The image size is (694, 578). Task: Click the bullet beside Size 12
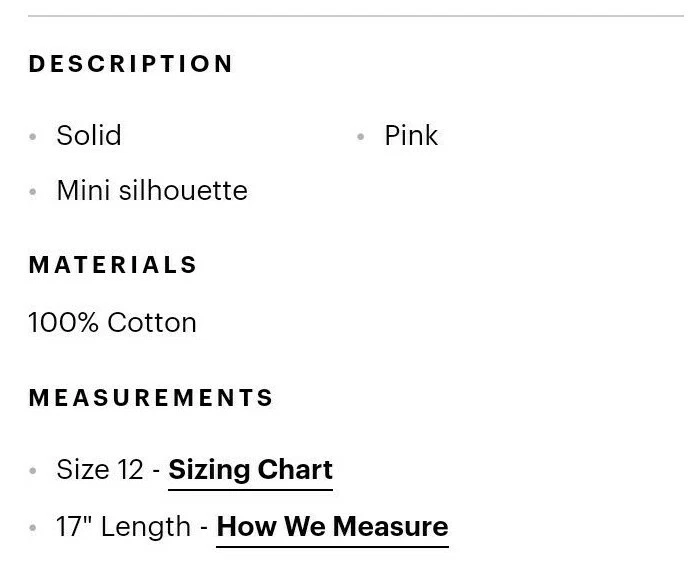tap(34, 471)
